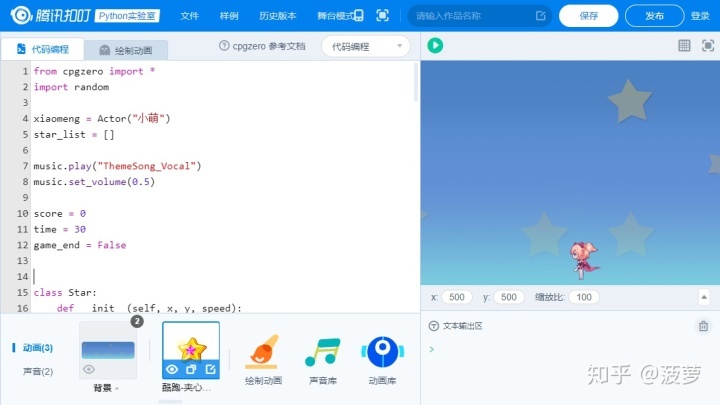The image size is (720, 405).
Task: Click the output console prompt arrow
Action: (432, 349)
